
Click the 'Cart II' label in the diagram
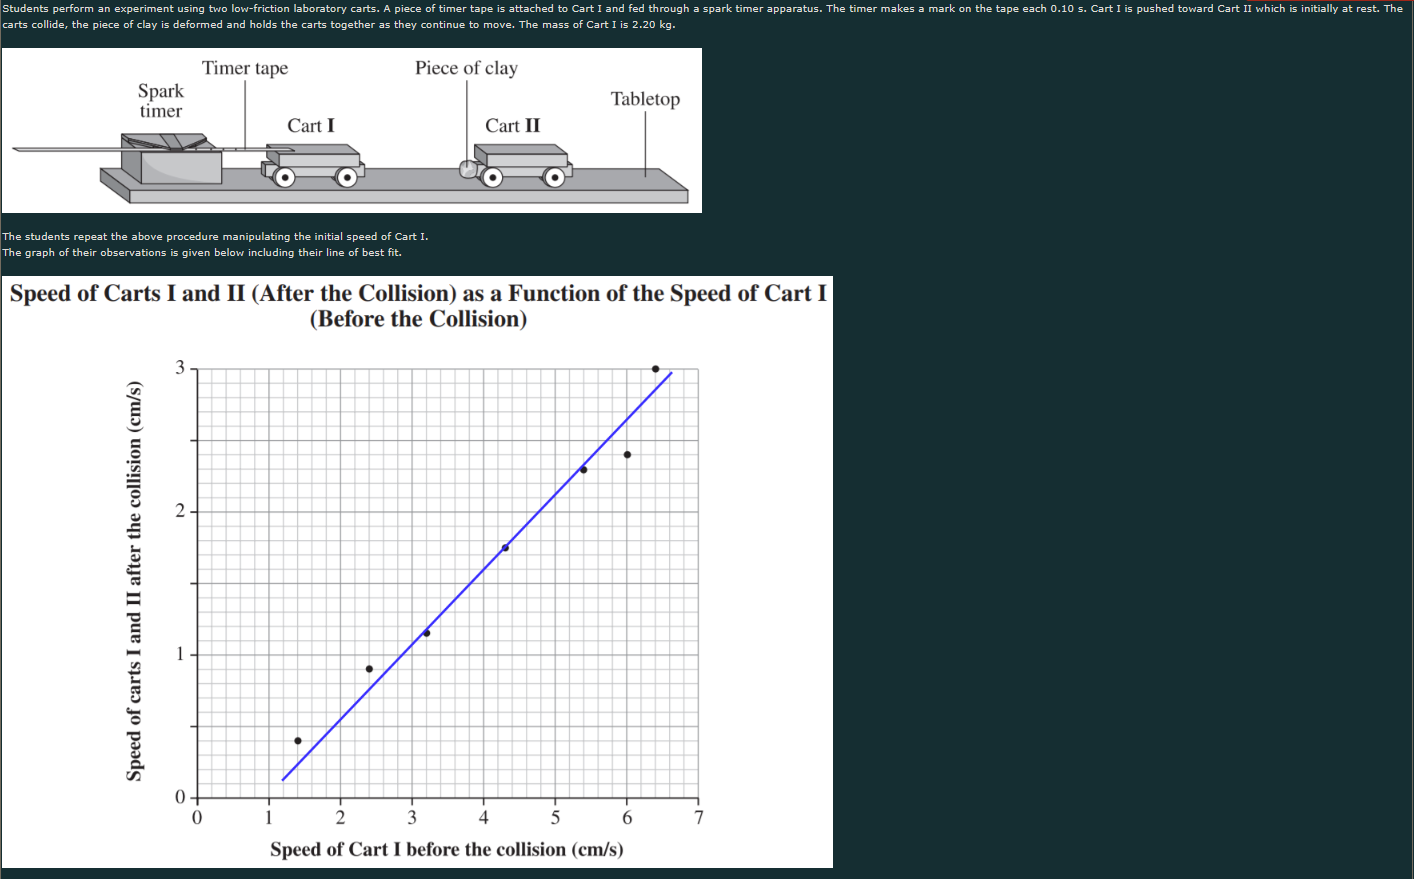[x=513, y=126]
